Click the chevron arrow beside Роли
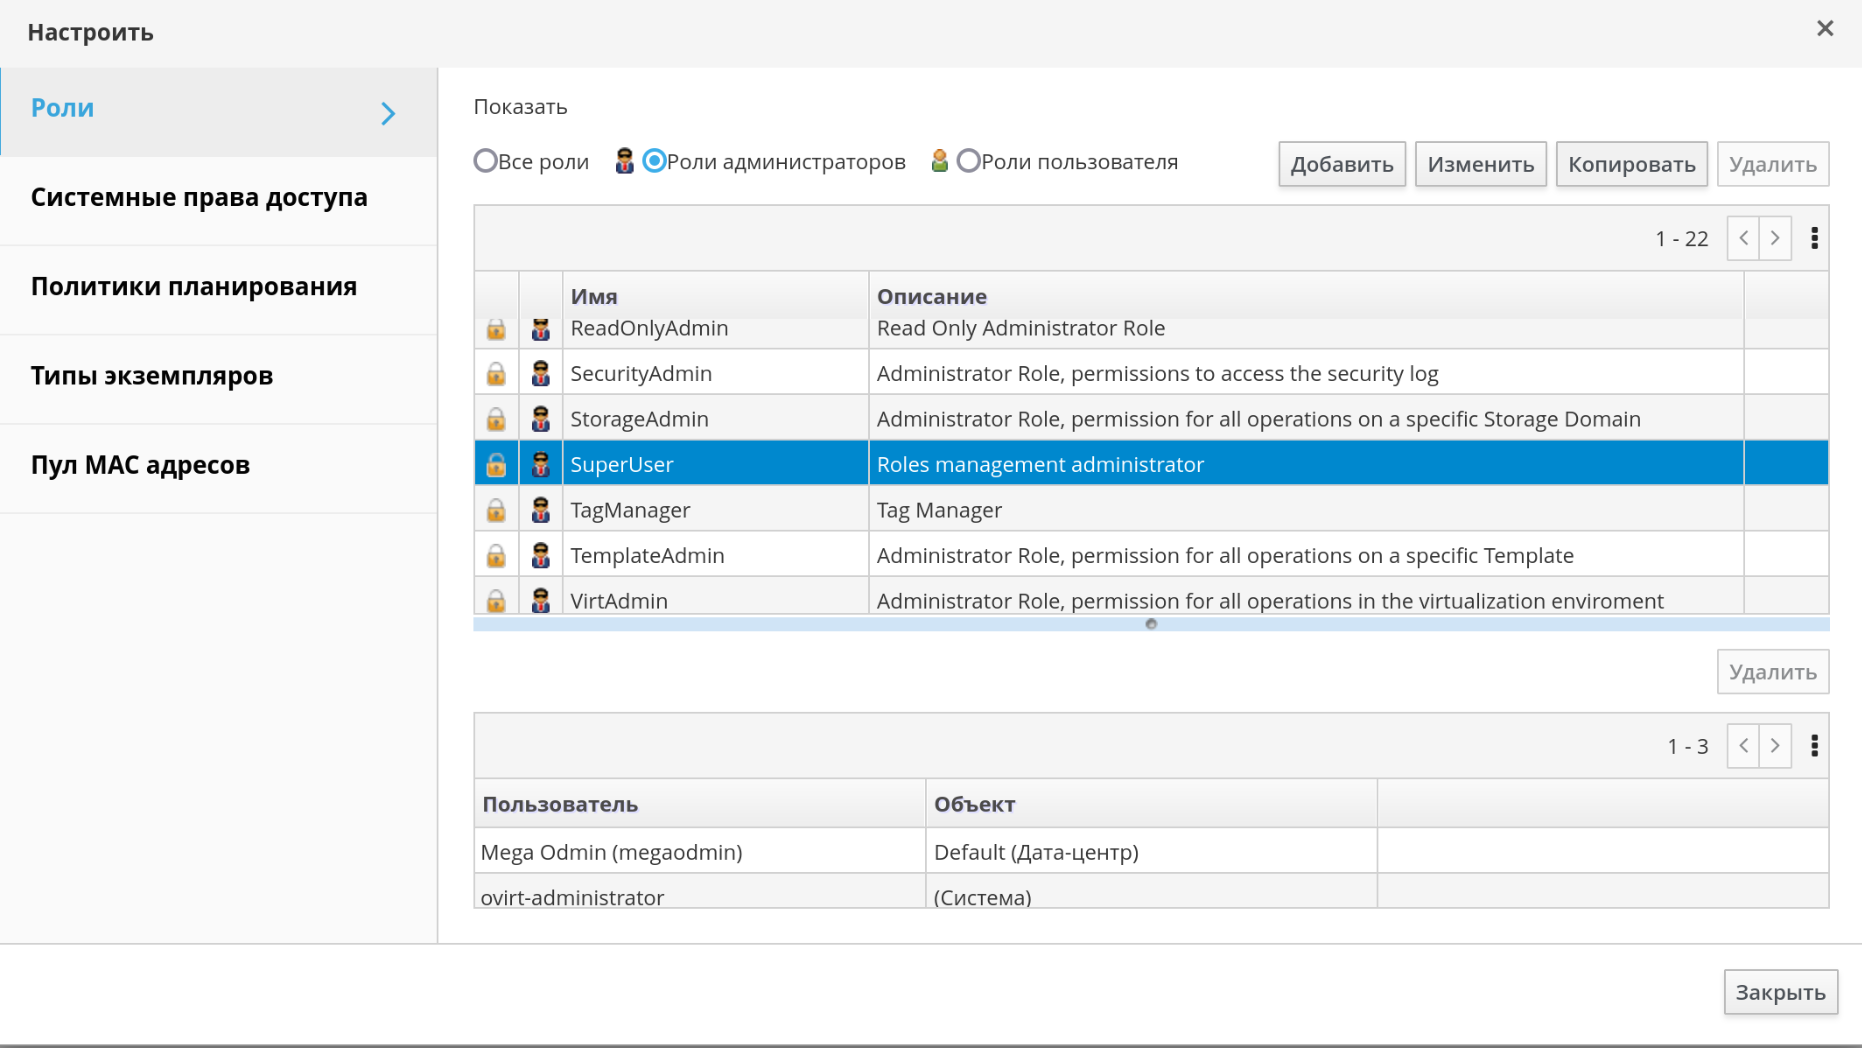 388,113
